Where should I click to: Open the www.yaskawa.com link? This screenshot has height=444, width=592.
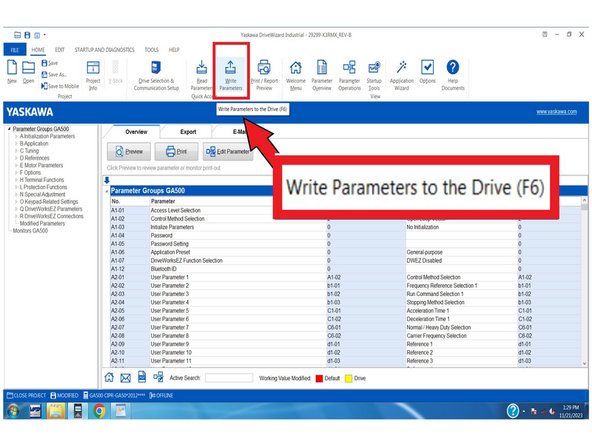pyautogui.click(x=557, y=112)
